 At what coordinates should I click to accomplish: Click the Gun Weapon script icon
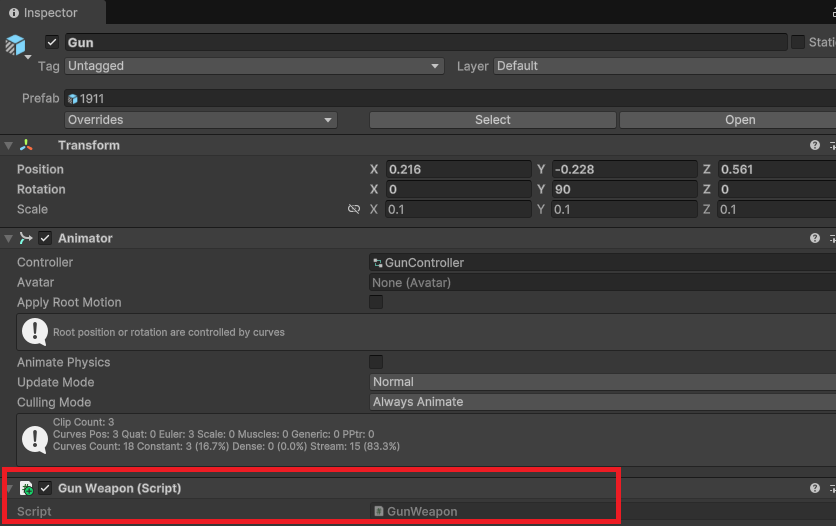pos(26,488)
